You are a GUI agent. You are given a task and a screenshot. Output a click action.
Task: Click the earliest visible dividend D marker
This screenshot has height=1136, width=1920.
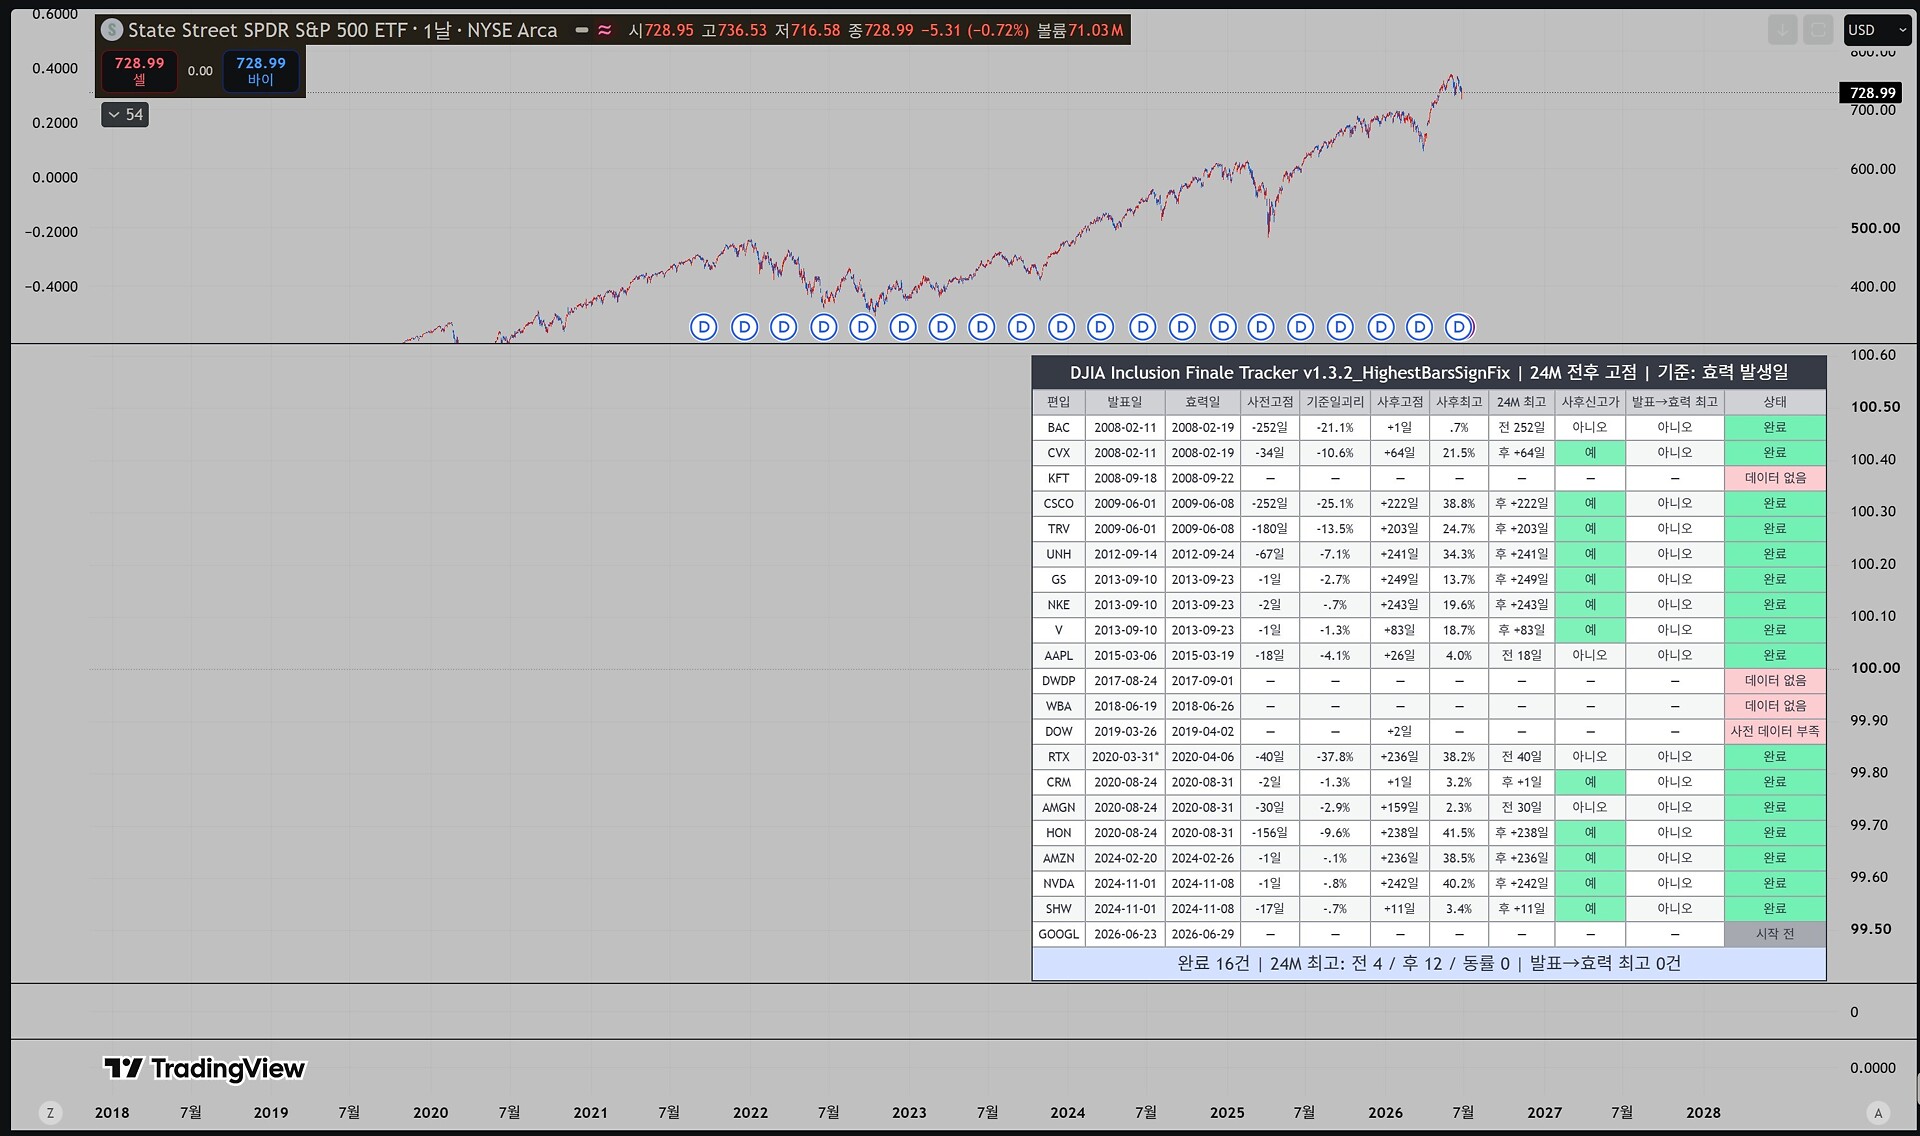(704, 327)
